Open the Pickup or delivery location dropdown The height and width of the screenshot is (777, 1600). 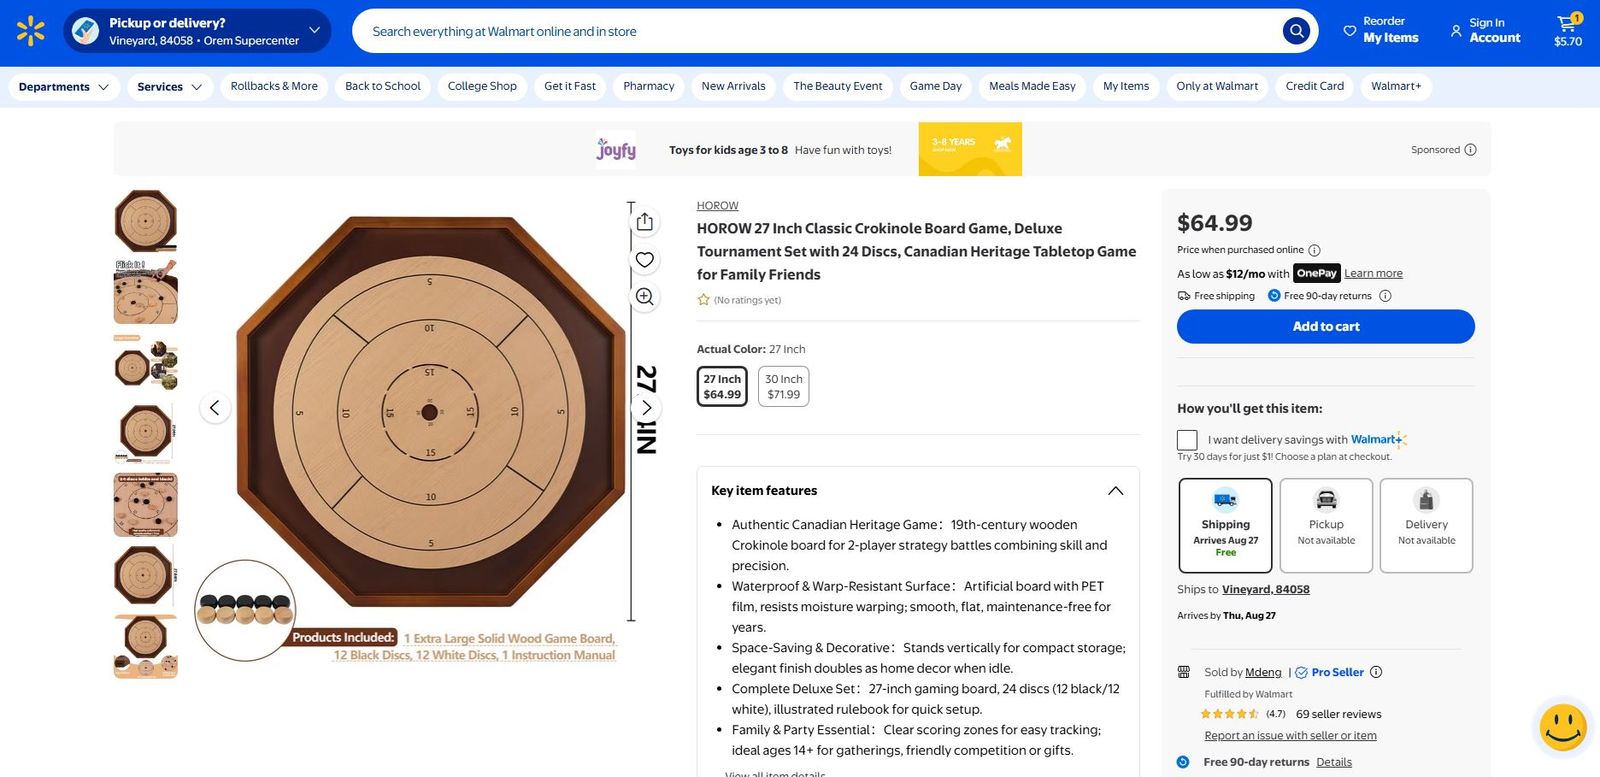point(197,31)
